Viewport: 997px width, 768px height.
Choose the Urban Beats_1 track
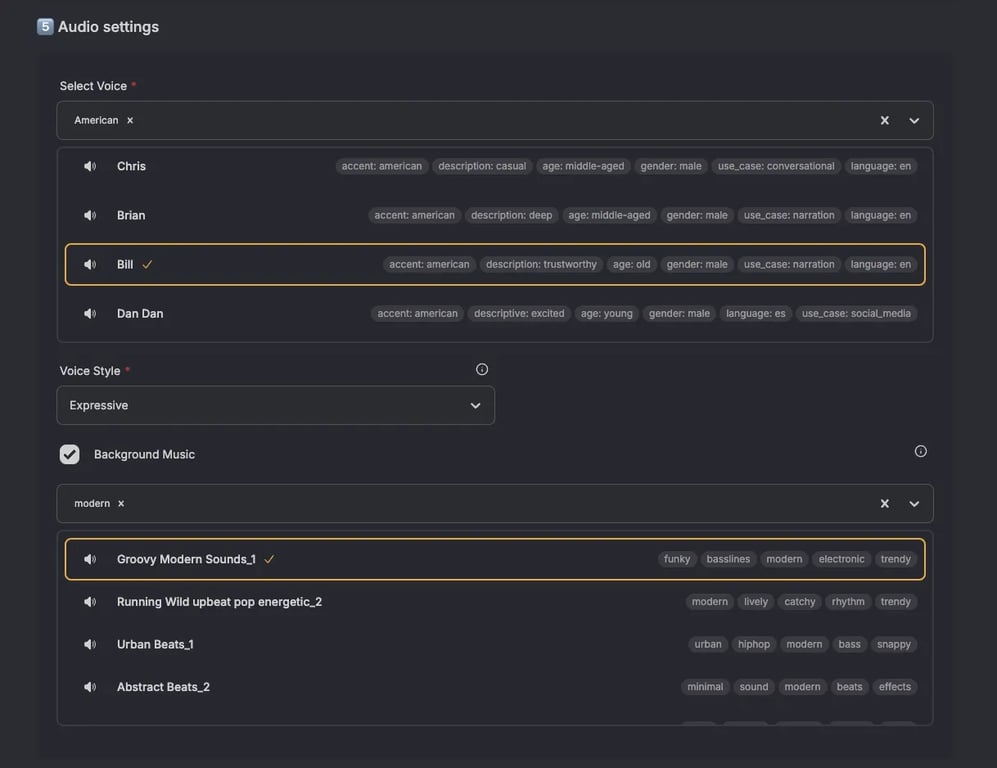click(x=155, y=644)
